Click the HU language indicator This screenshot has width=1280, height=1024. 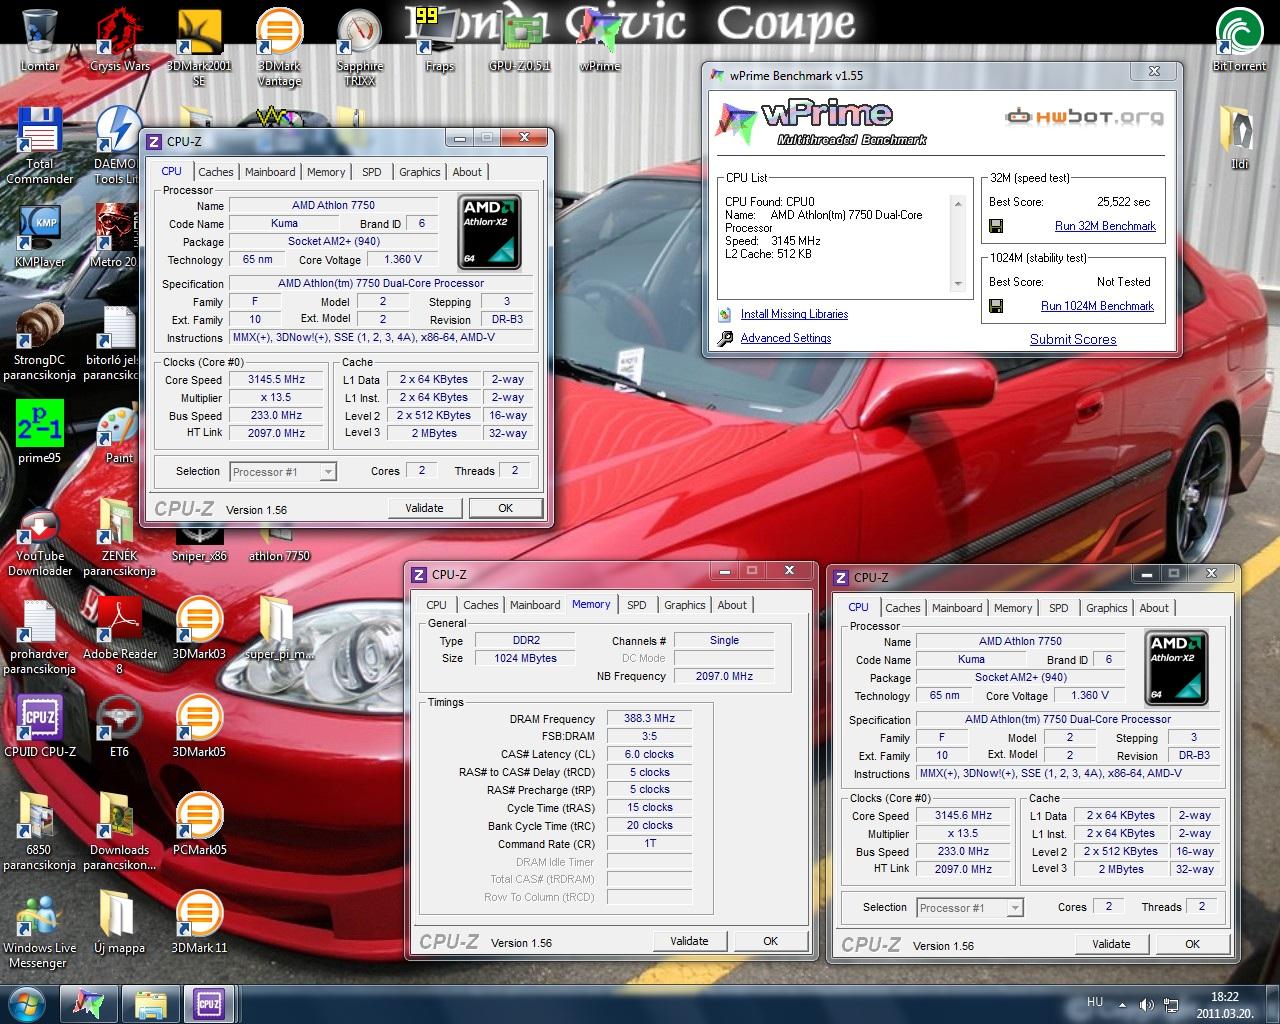[x=1095, y=1002]
